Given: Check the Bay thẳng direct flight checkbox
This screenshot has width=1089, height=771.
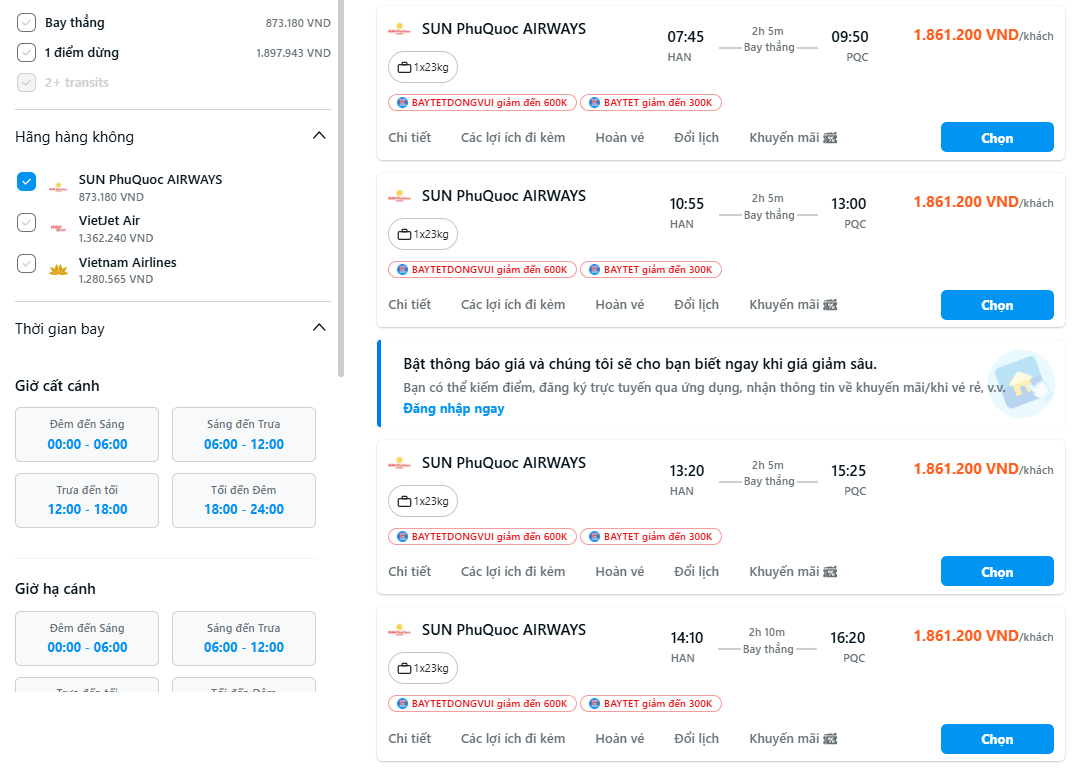Looking at the screenshot, I should pos(27,22).
